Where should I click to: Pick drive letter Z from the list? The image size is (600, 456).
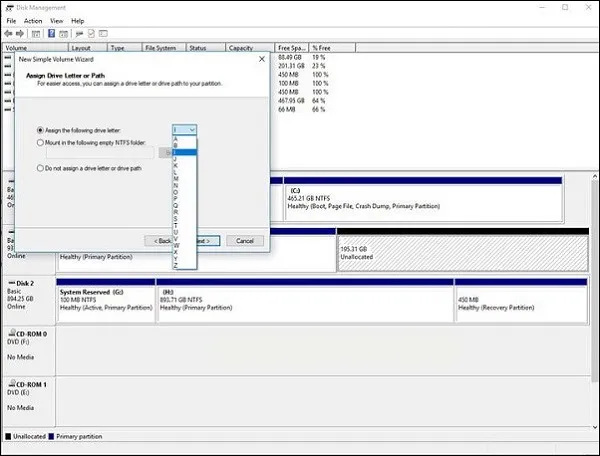click(x=184, y=265)
